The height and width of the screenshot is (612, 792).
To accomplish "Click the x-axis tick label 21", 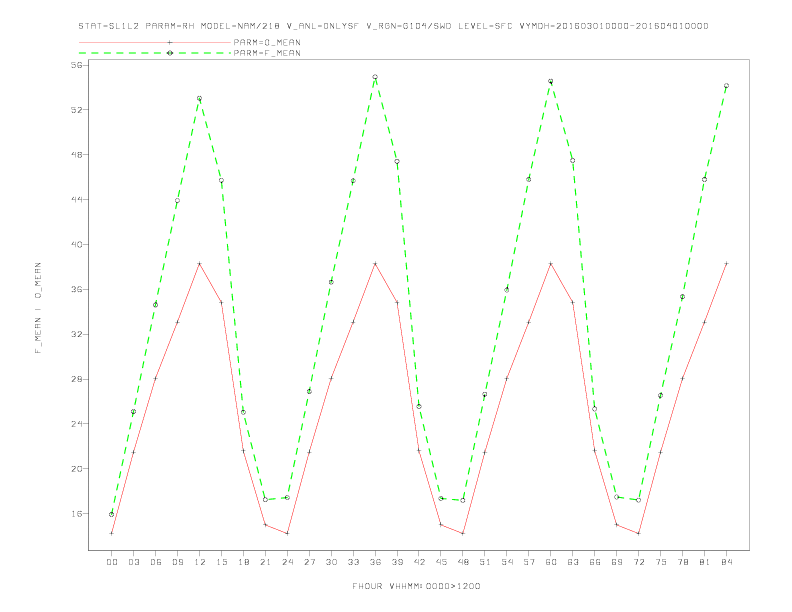I will pyautogui.click(x=265, y=562).
